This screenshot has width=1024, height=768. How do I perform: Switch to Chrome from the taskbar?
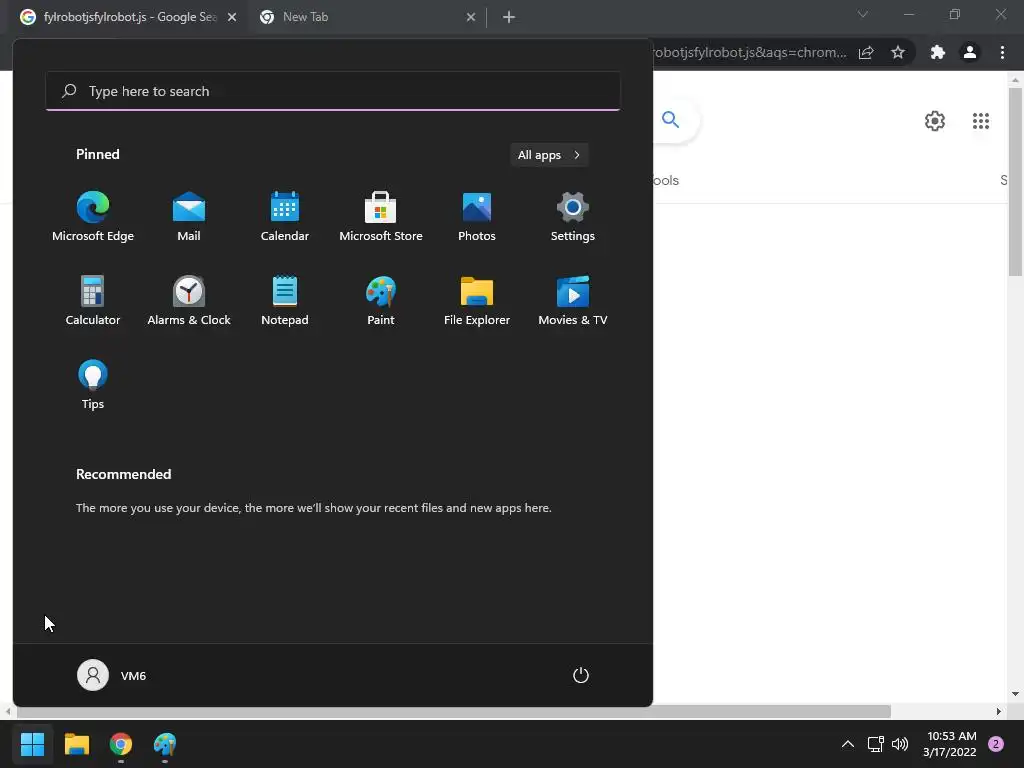(121, 744)
